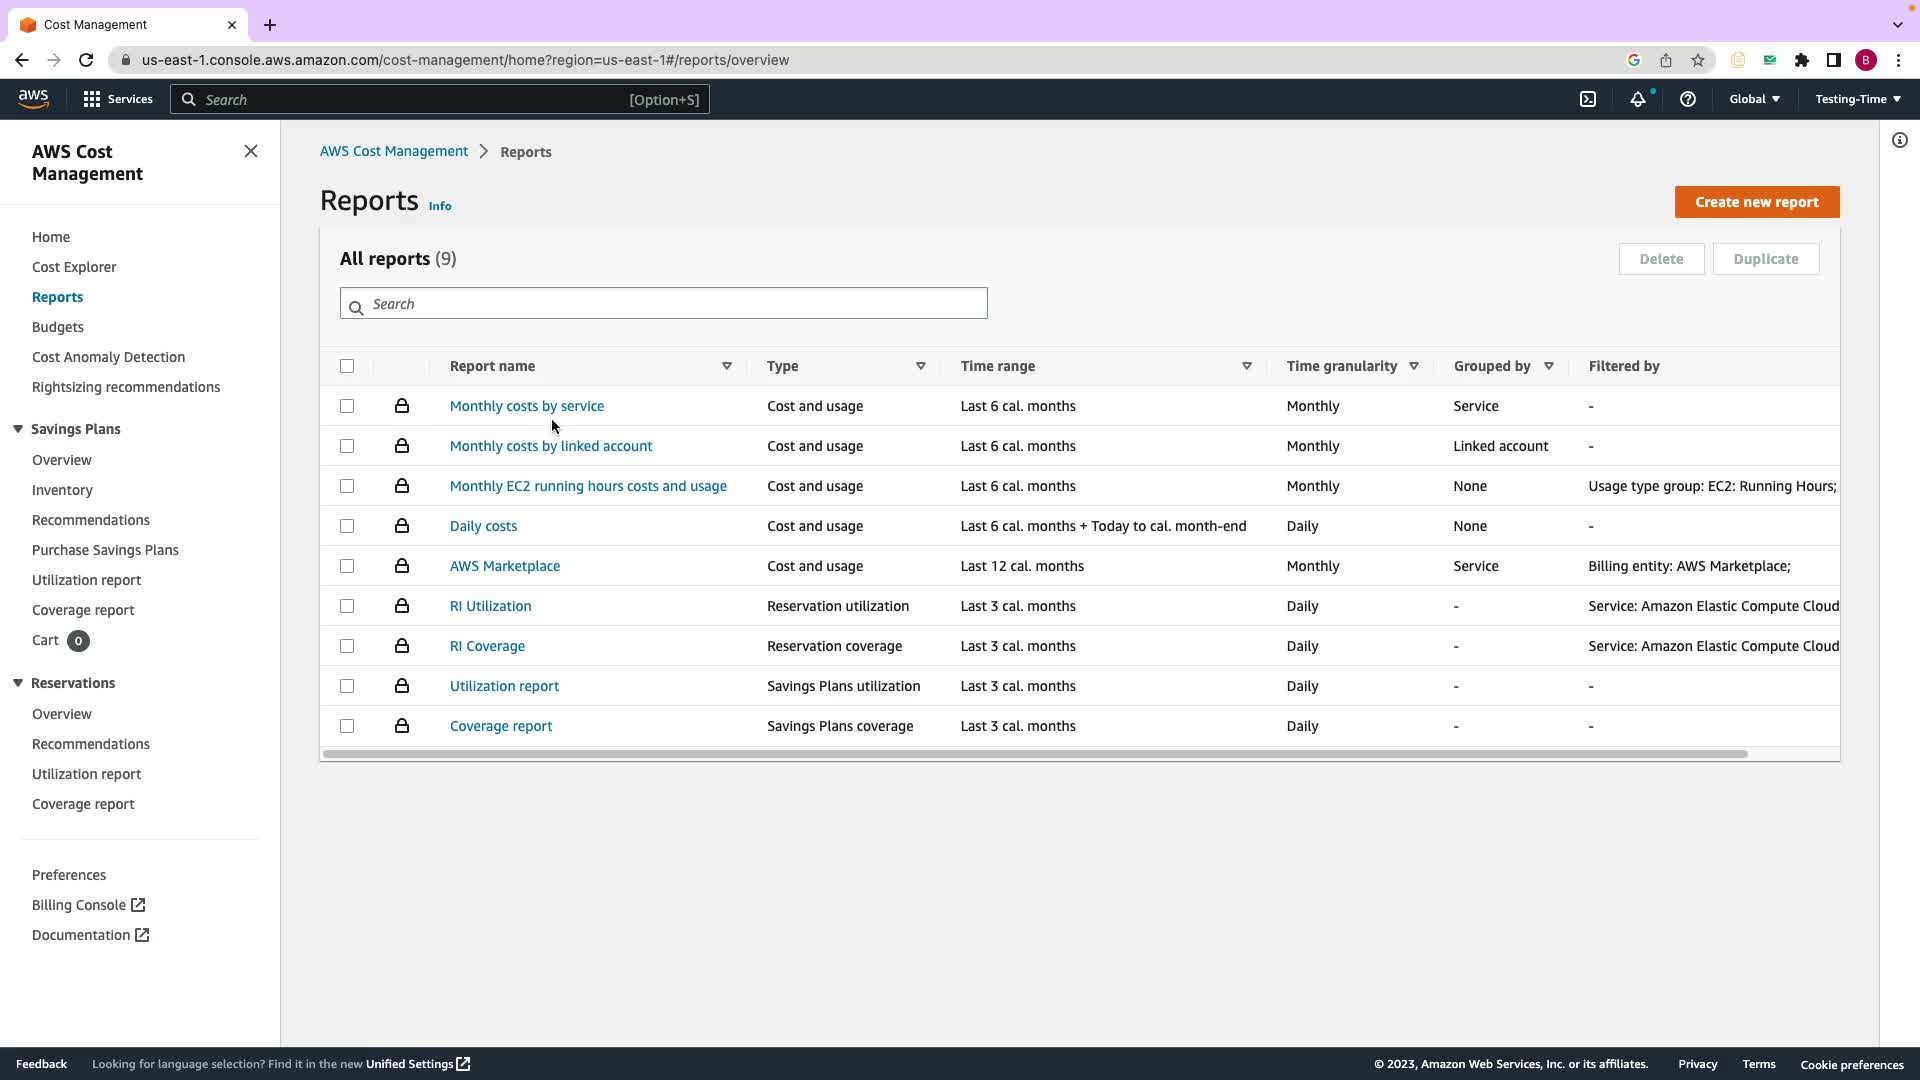Open the notifications bell
The height and width of the screenshot is (1080, 1920).
click(1637, 99)
